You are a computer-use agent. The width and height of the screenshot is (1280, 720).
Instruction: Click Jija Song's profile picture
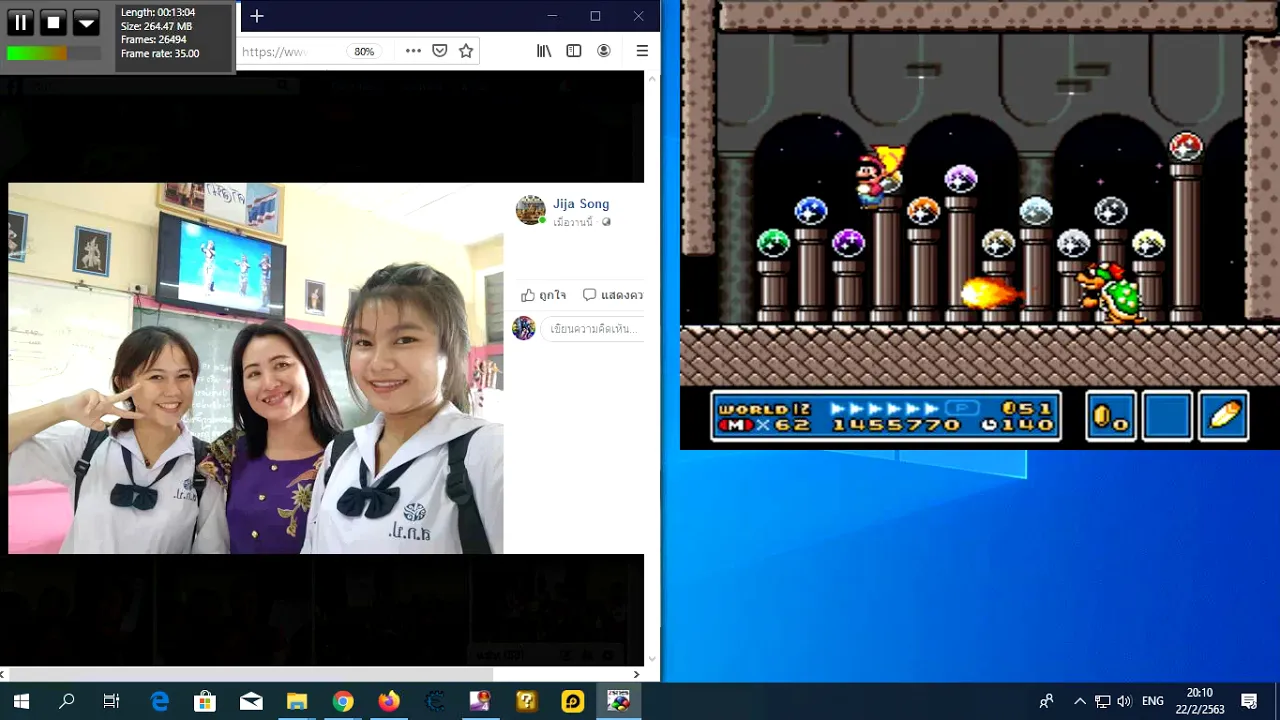click(530, 210)
